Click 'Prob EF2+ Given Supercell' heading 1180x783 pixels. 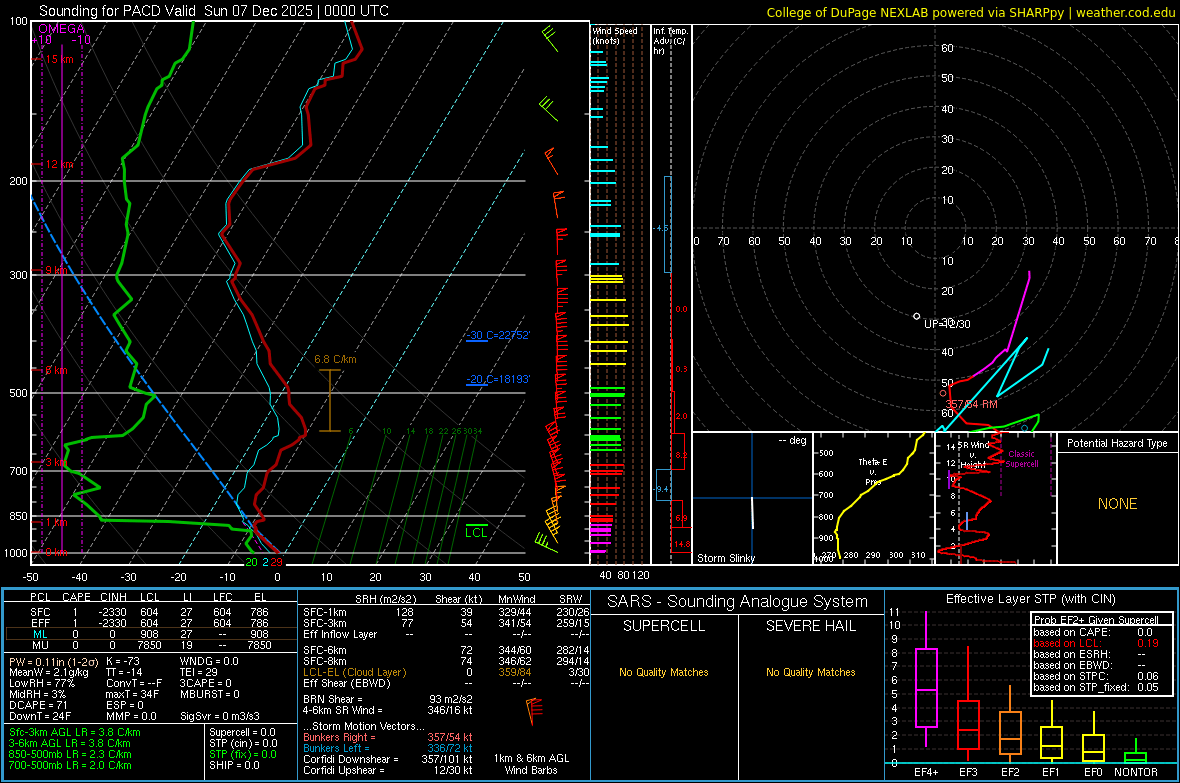[1096, 620]
